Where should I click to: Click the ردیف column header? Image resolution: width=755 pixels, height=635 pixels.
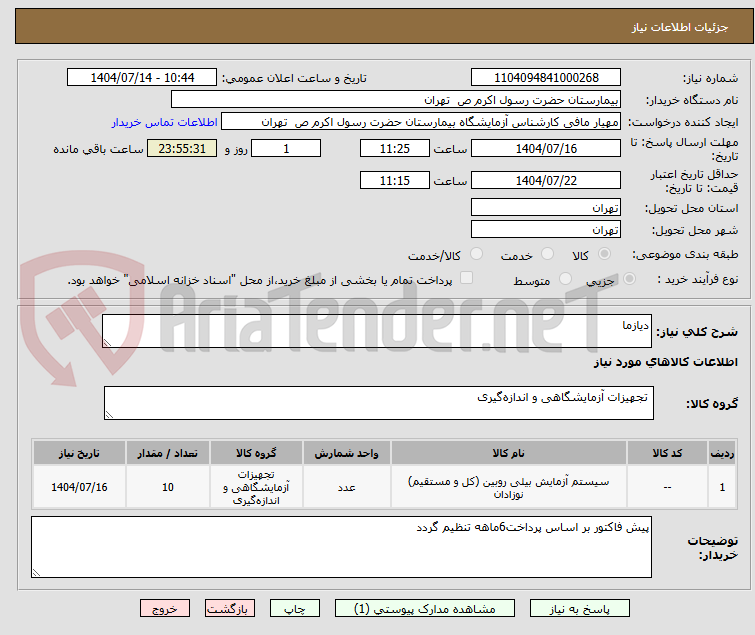[722, 453]
